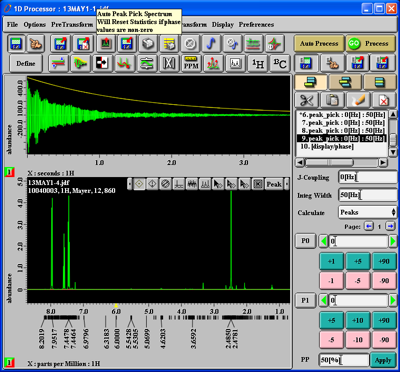Click the P1 right green arrow

[x=393, y=301]
